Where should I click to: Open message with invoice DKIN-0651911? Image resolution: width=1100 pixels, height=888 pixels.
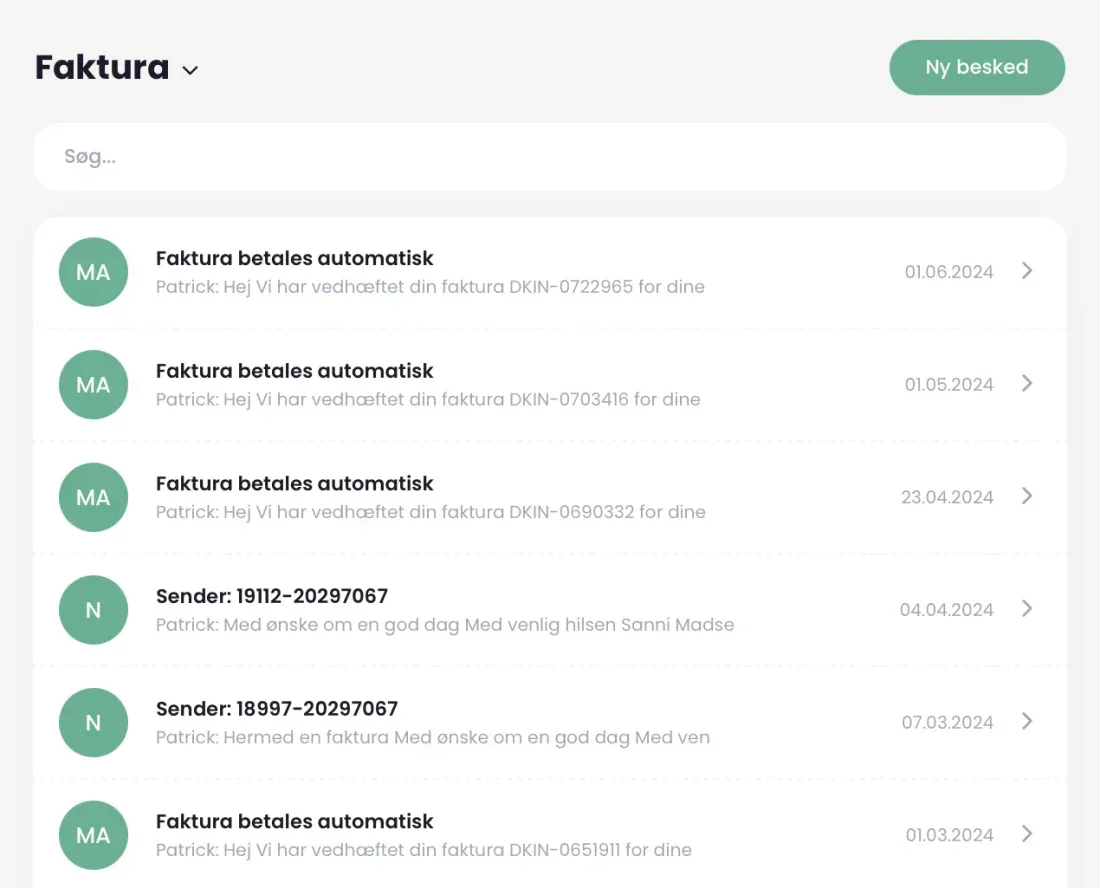coord(550,834)
